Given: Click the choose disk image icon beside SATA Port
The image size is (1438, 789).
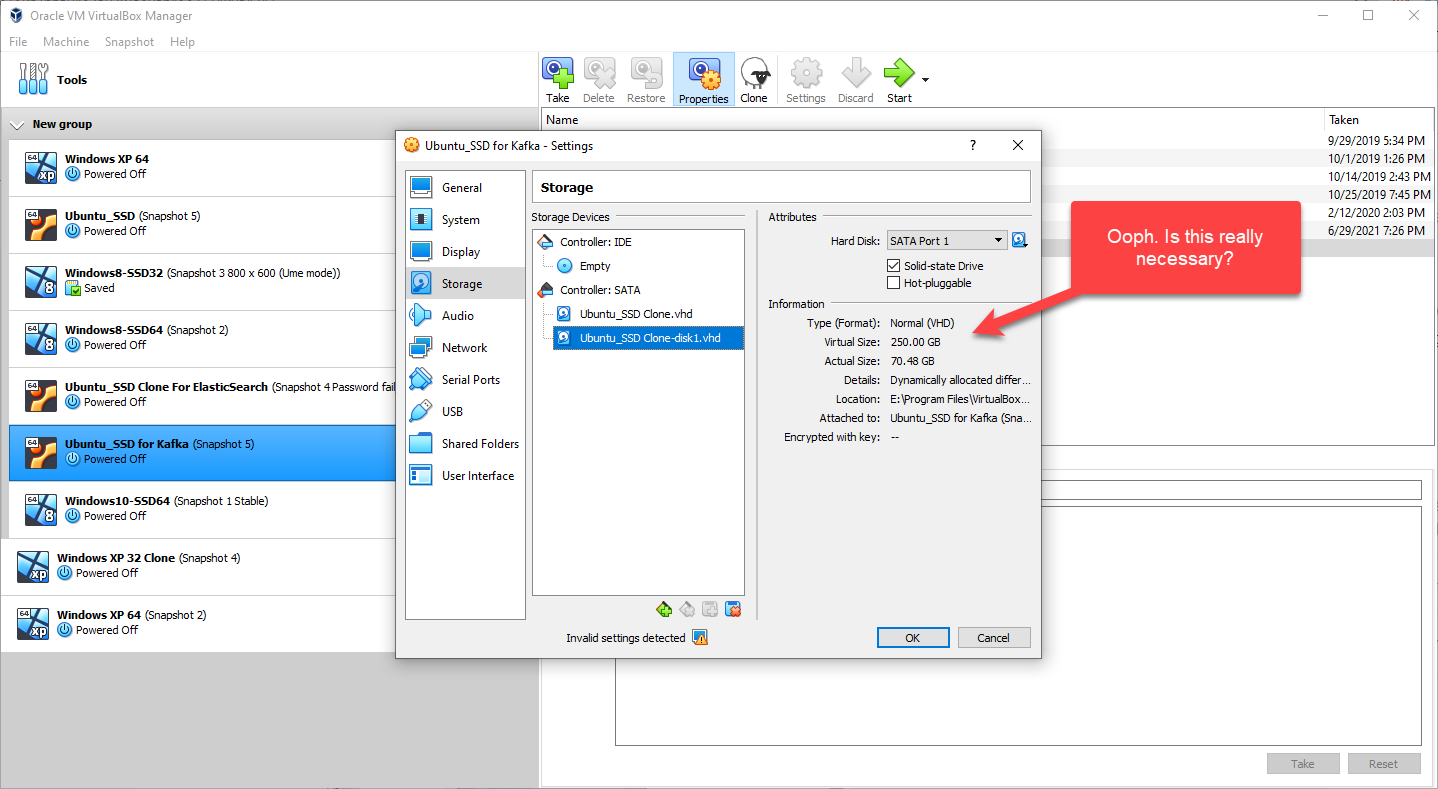Looking at the screenshot, I should [1020, 240].
